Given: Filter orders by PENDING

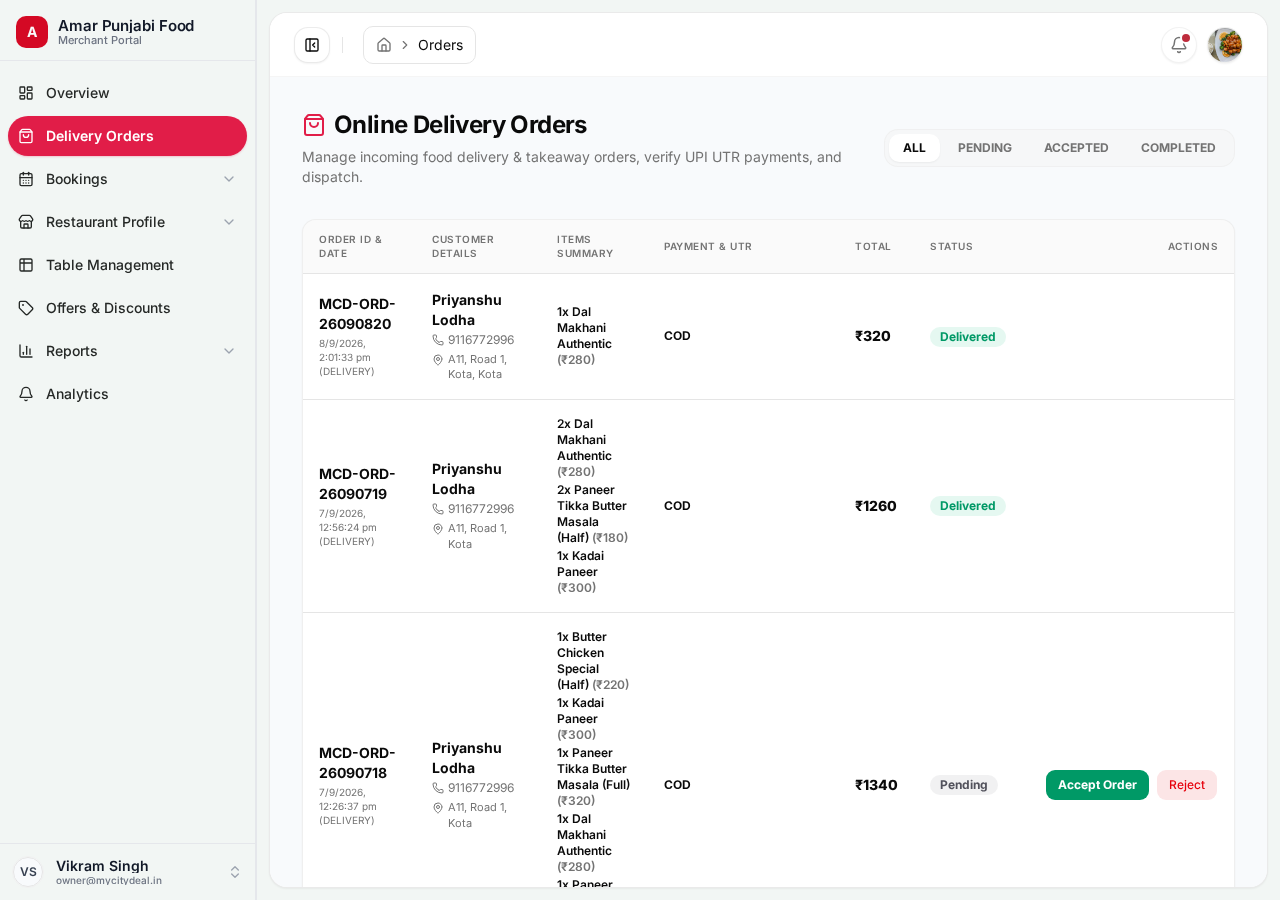Looking at the screenshot, I should pos(985,148).
